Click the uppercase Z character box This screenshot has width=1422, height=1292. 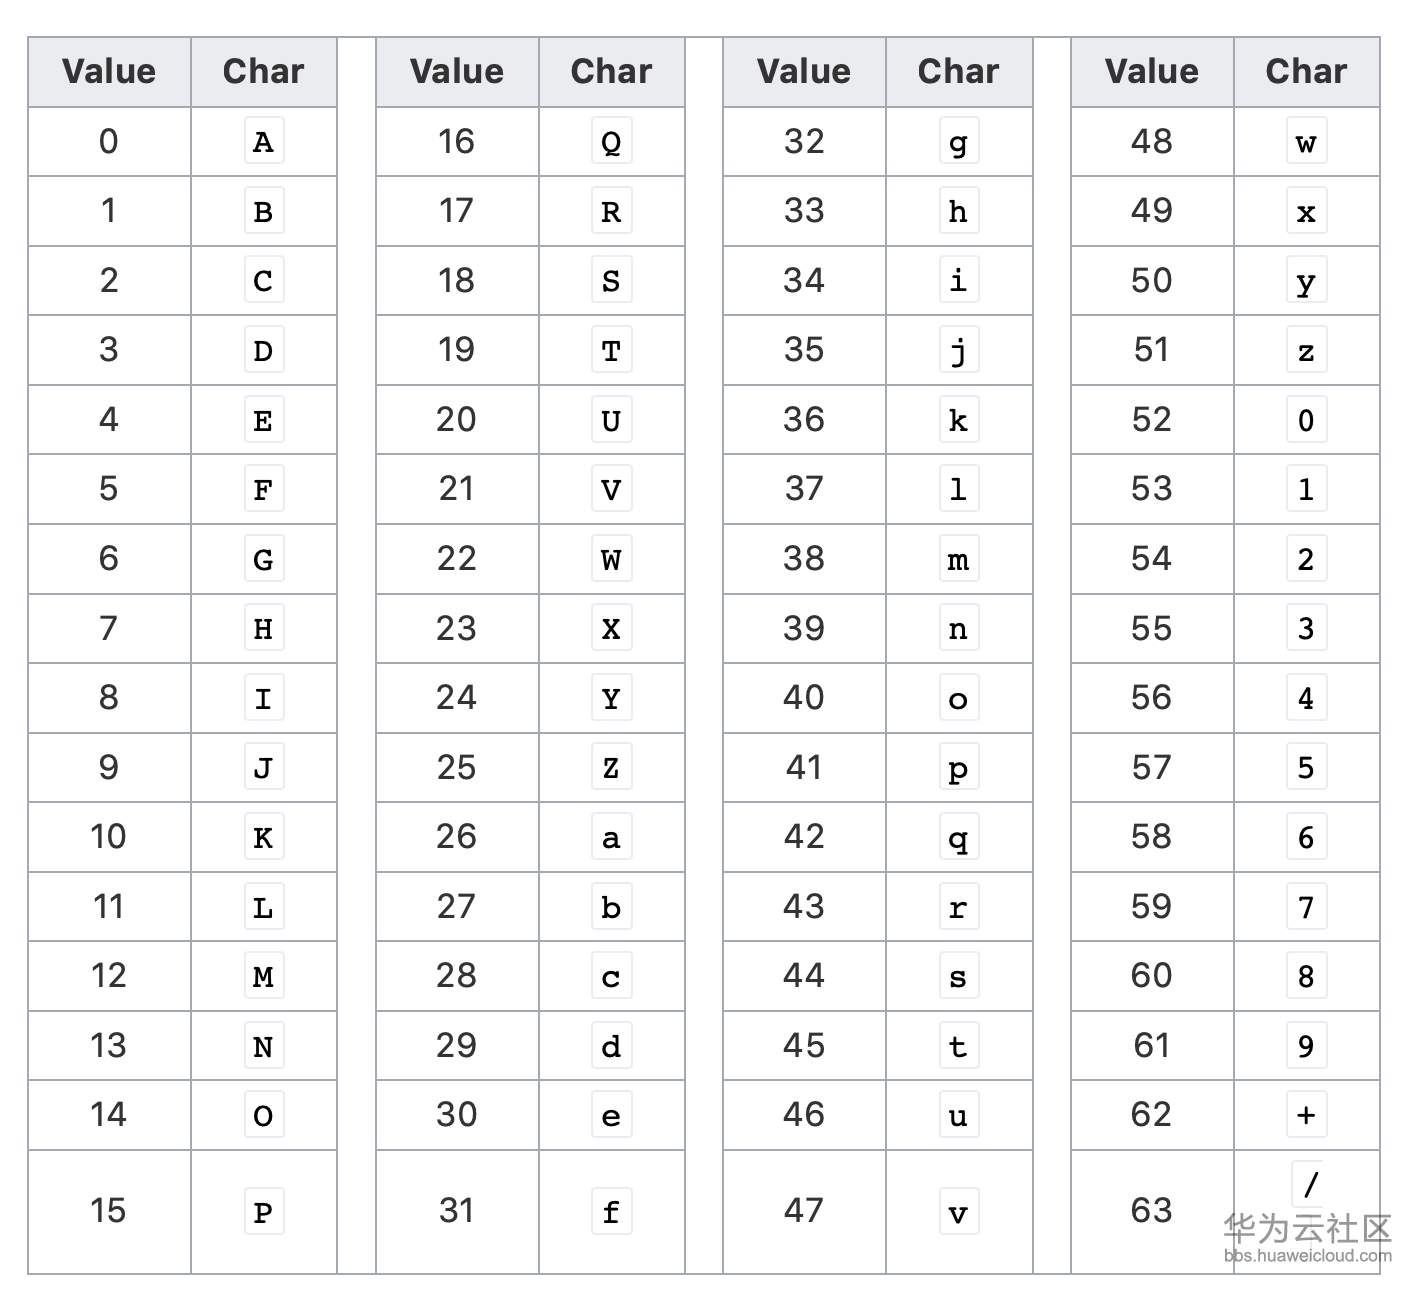click(611, 768)
